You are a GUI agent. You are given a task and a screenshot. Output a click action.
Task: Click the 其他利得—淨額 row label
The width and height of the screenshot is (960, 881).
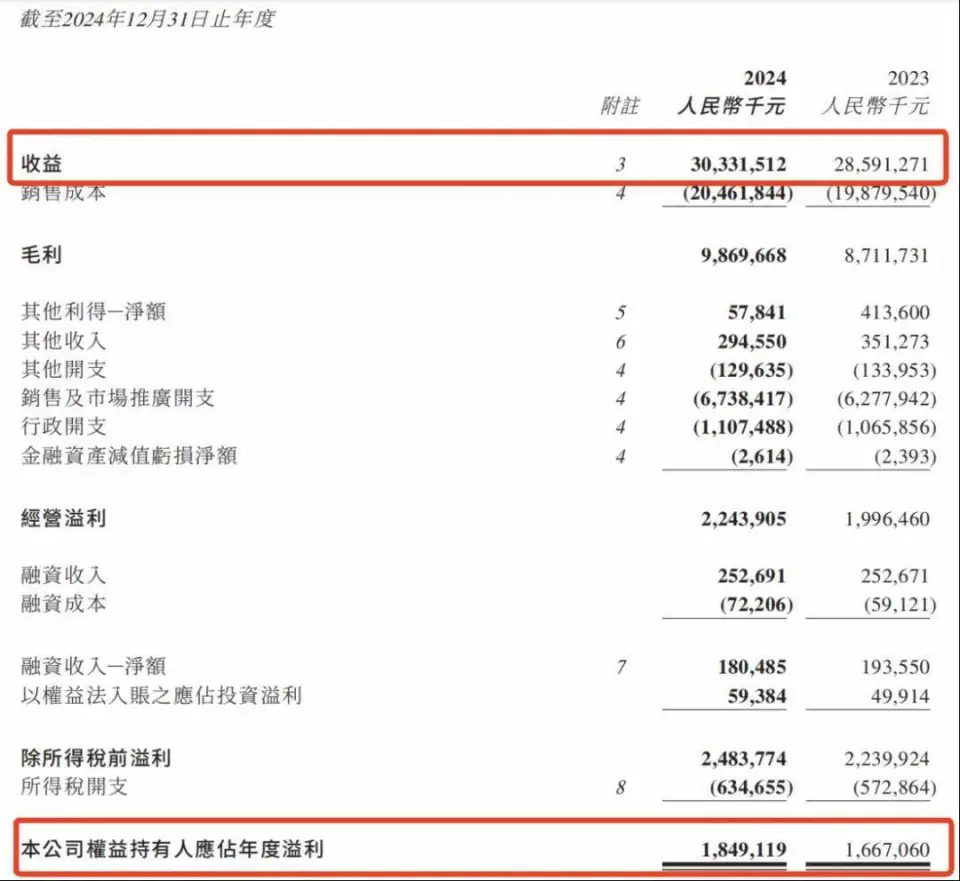coord(93,312)
